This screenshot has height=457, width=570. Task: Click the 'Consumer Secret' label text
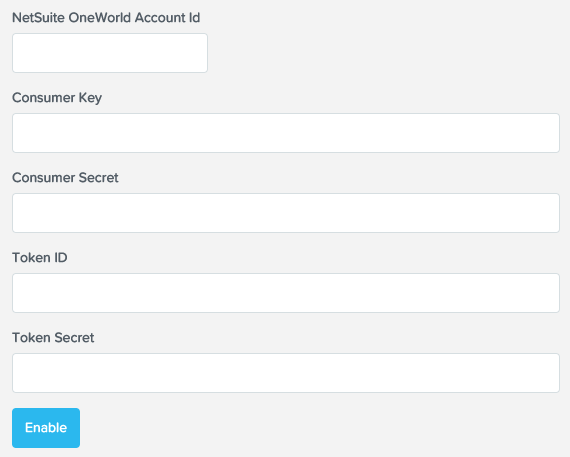(x=65, y=177)
